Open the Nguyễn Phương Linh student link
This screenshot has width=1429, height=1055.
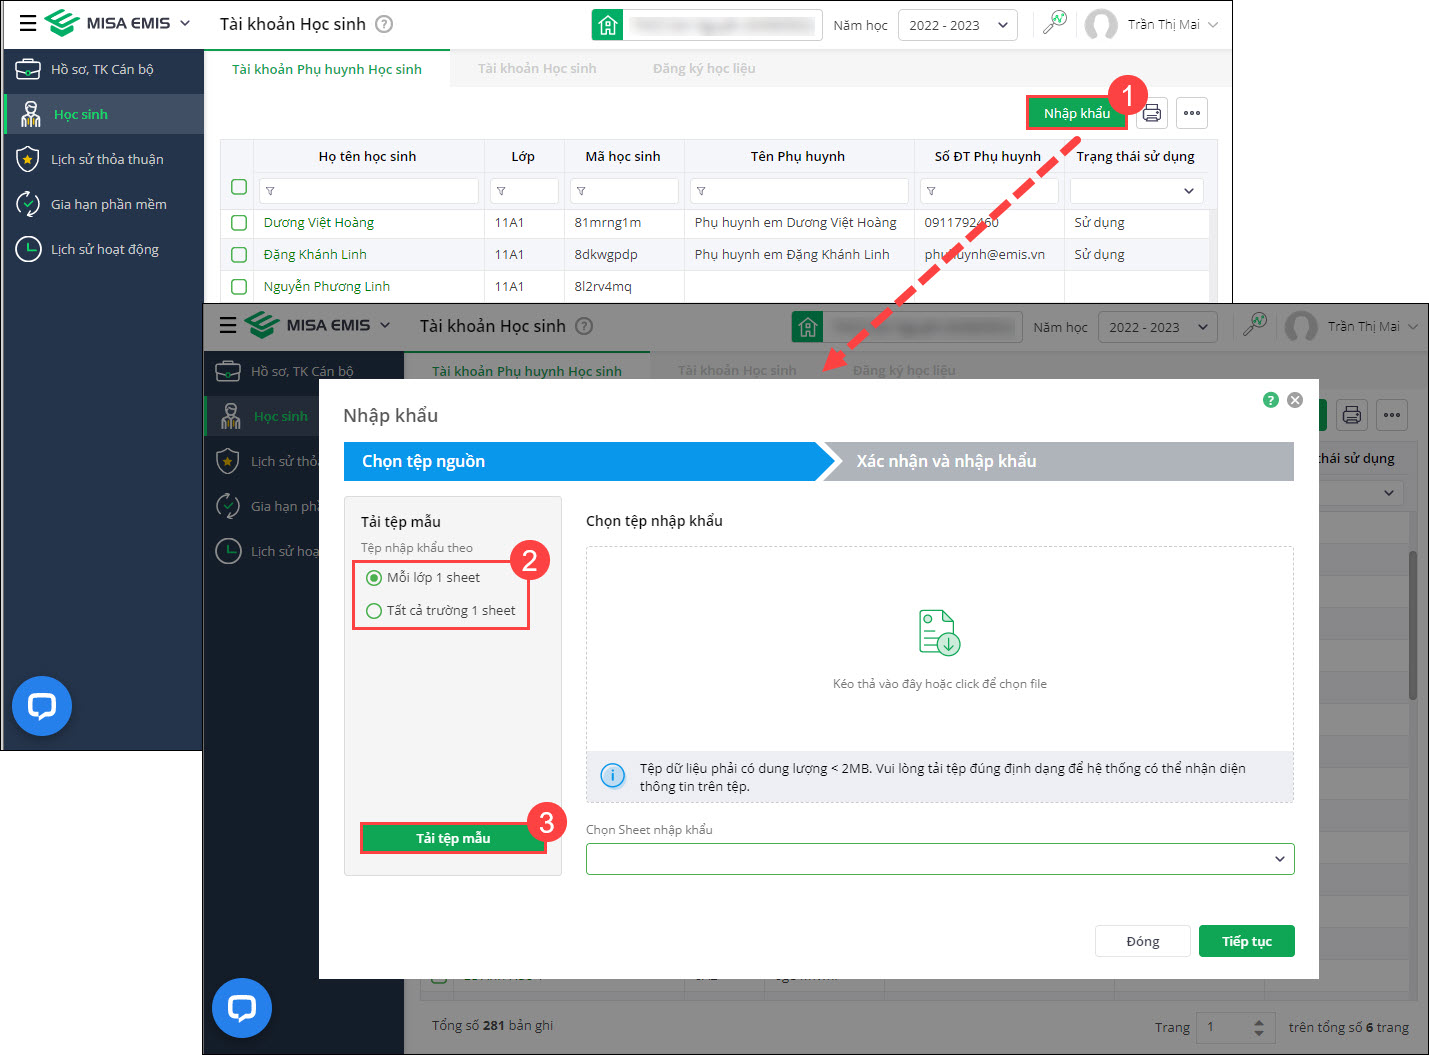click(x=327, y=287)
